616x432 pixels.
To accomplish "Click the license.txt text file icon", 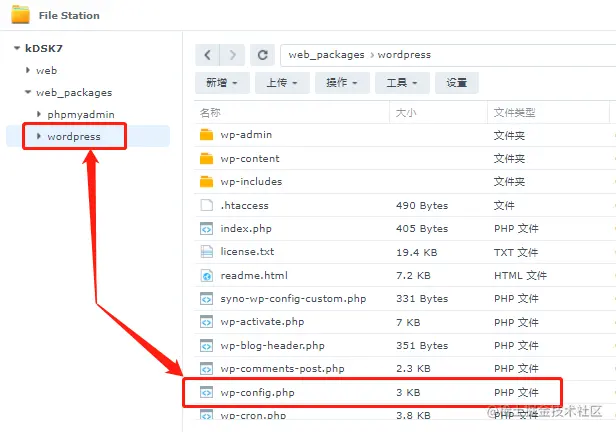I will coord(206,251).
